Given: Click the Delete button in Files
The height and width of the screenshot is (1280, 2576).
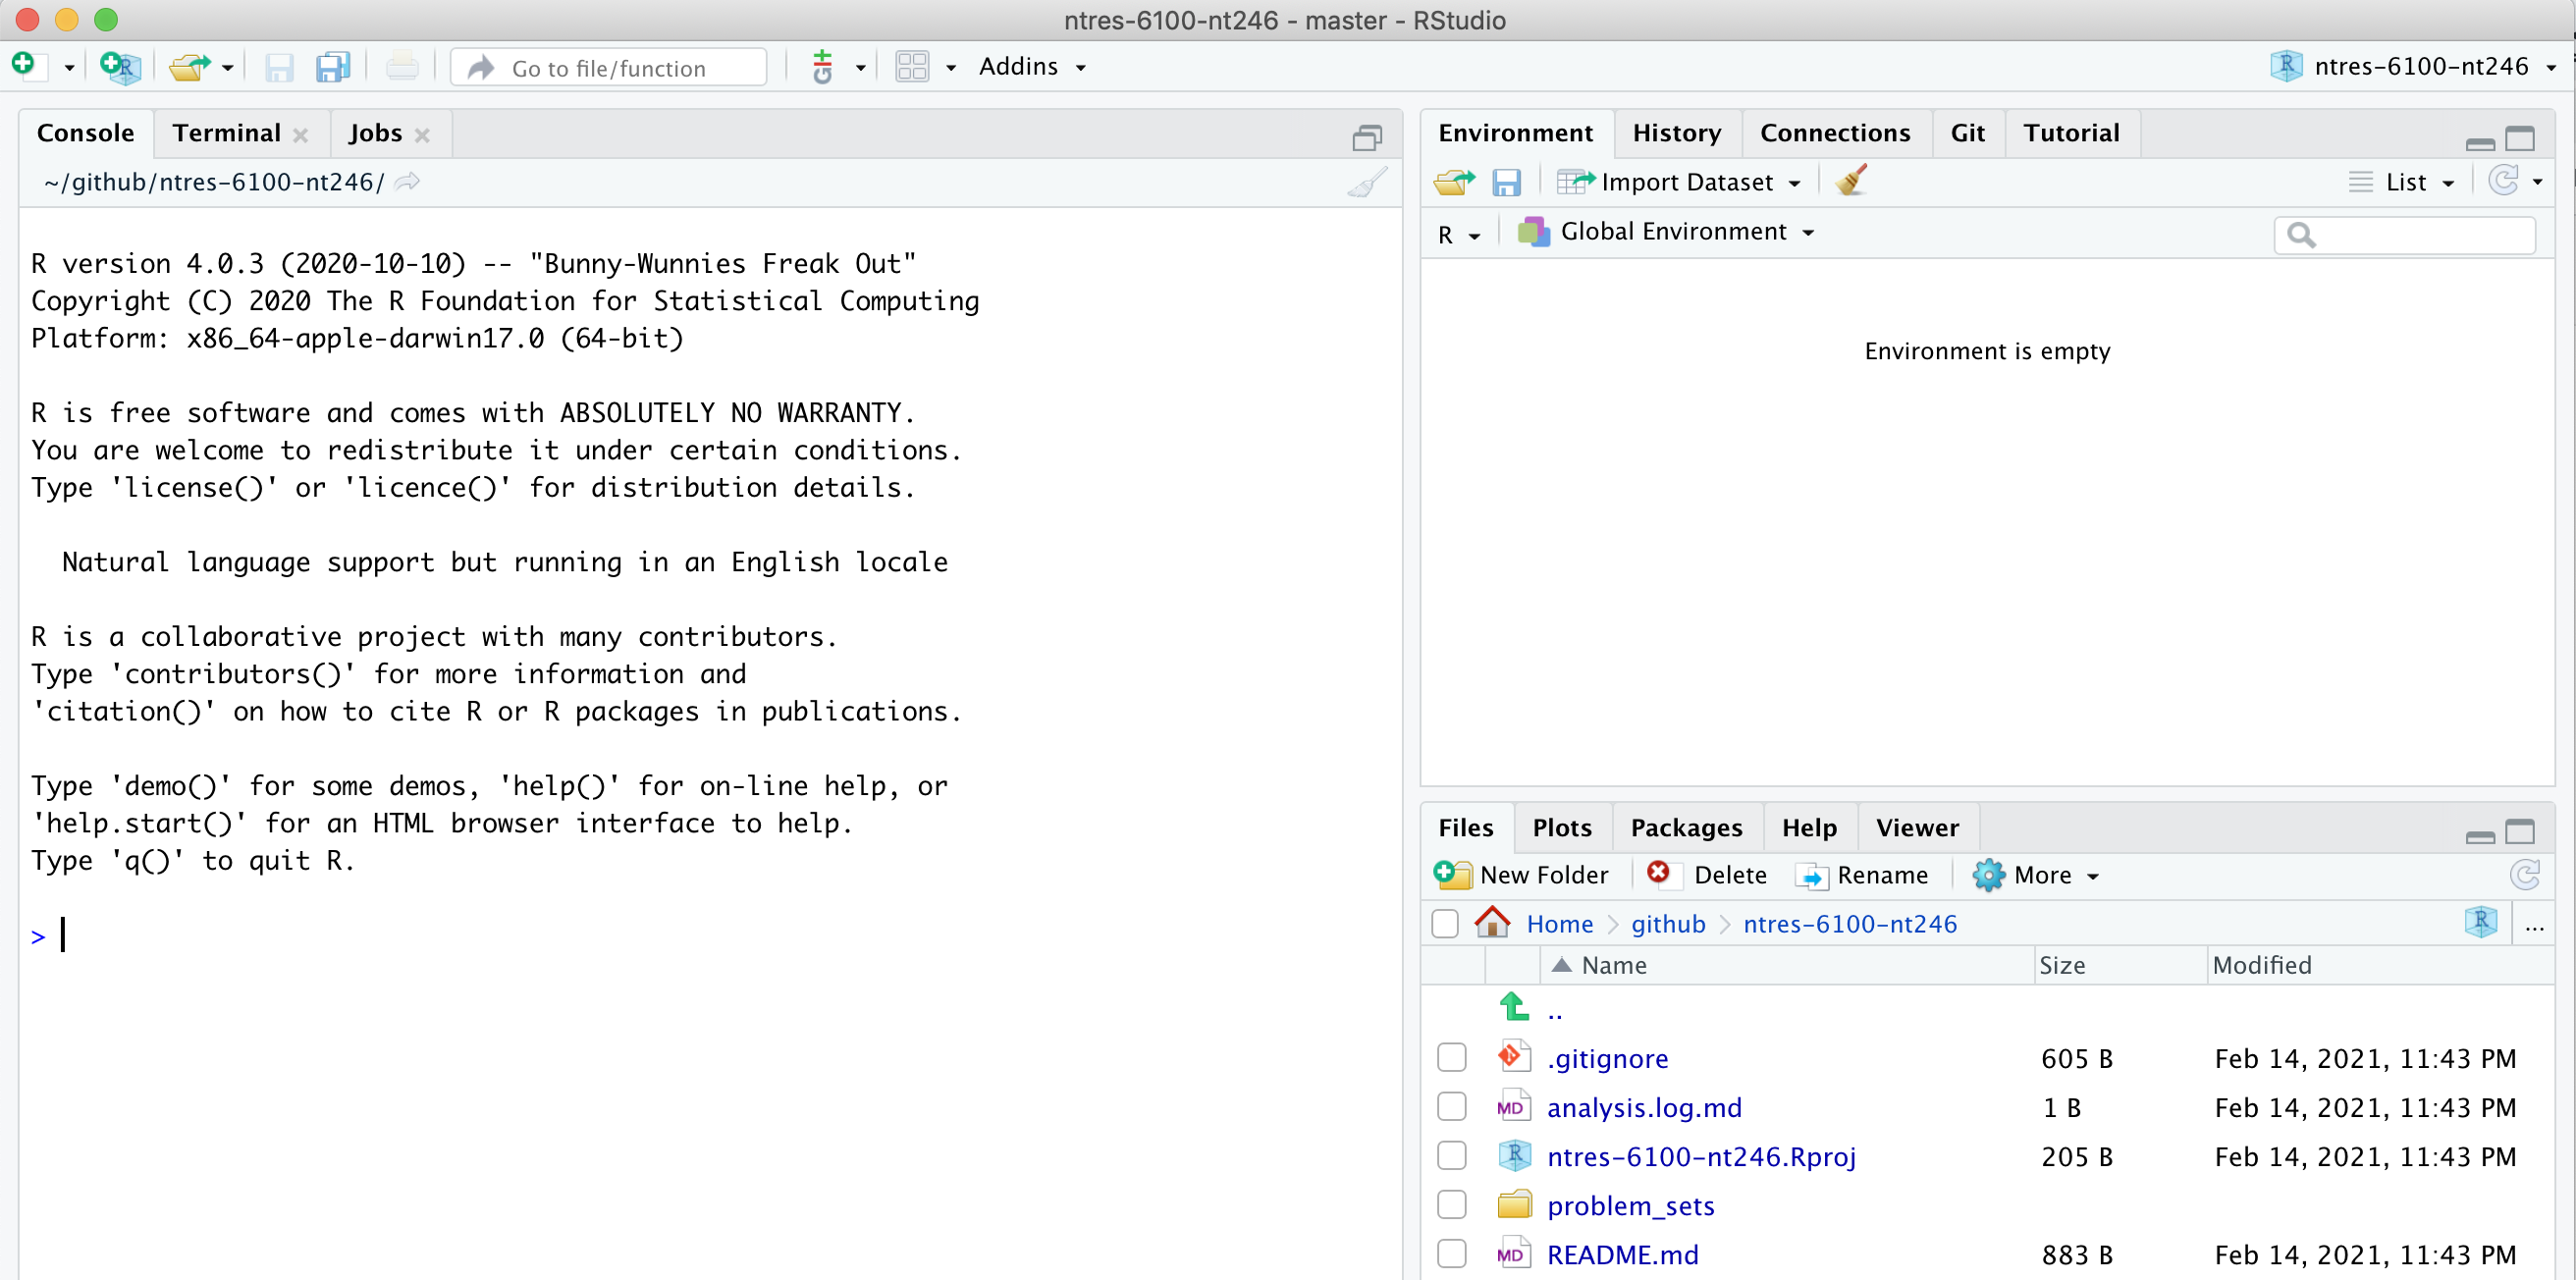Looking at the screenshot, I should (1707, 875).
